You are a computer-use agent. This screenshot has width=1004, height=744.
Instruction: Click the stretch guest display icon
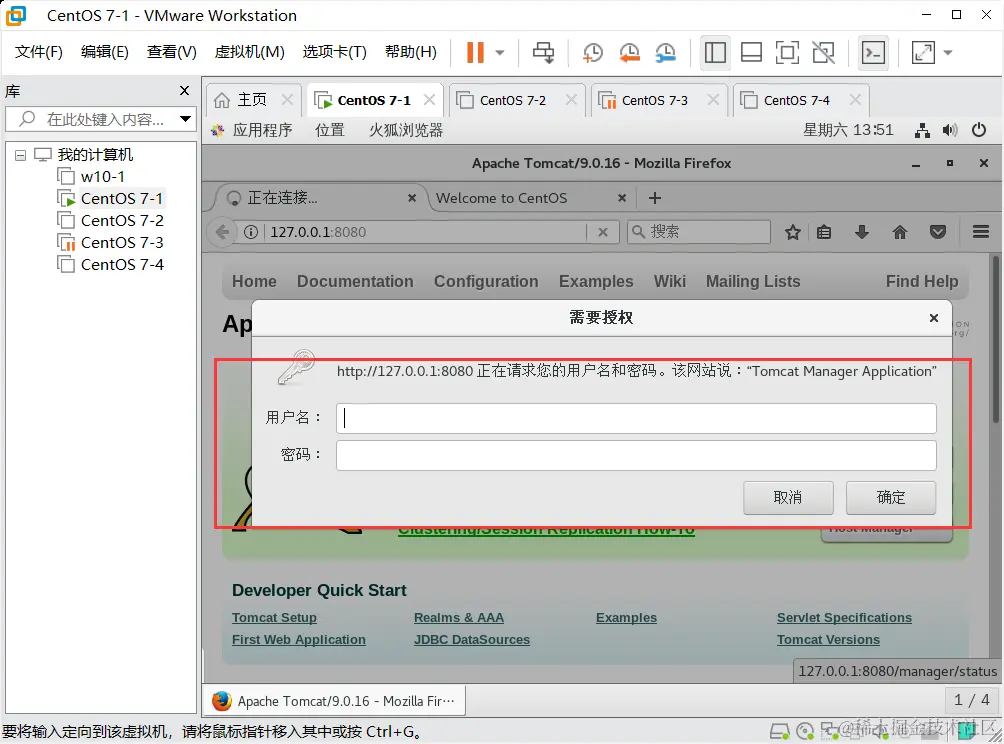click(x=923, y=53)
